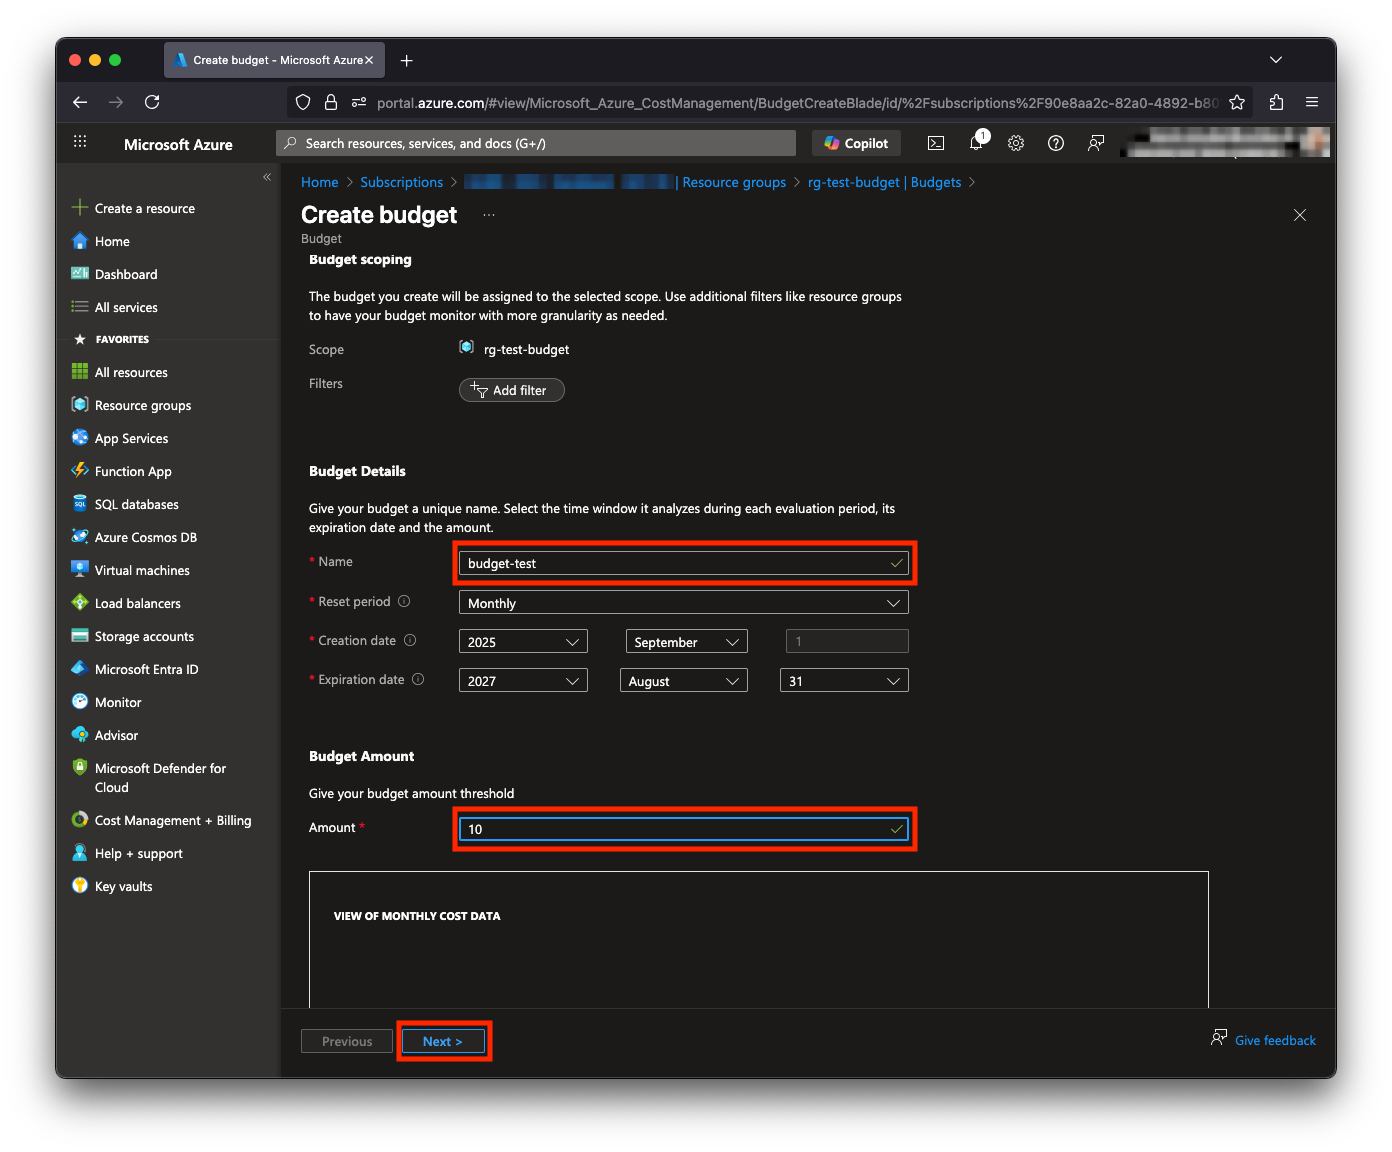Open the app launcher grid
The image size is (1392, 1152).
80,141
